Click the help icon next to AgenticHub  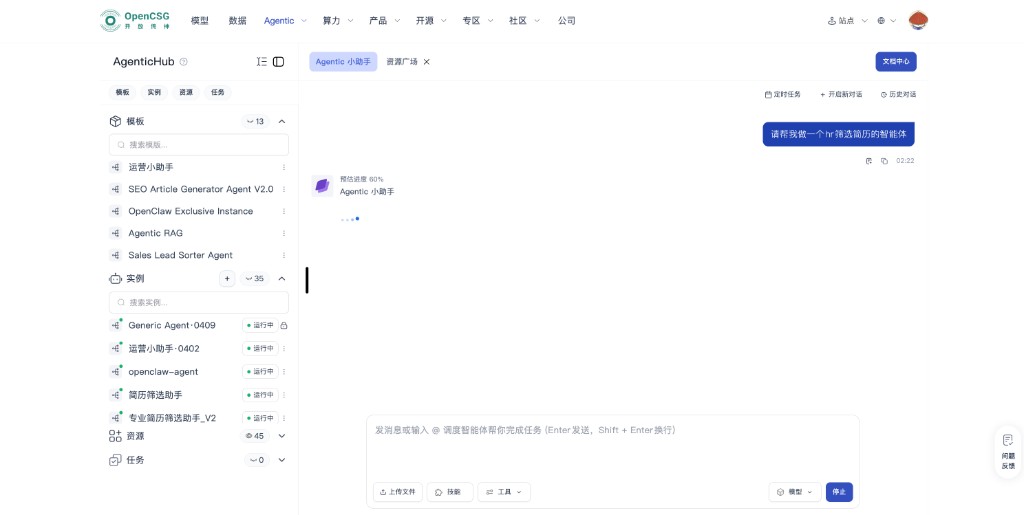point(184,62)
